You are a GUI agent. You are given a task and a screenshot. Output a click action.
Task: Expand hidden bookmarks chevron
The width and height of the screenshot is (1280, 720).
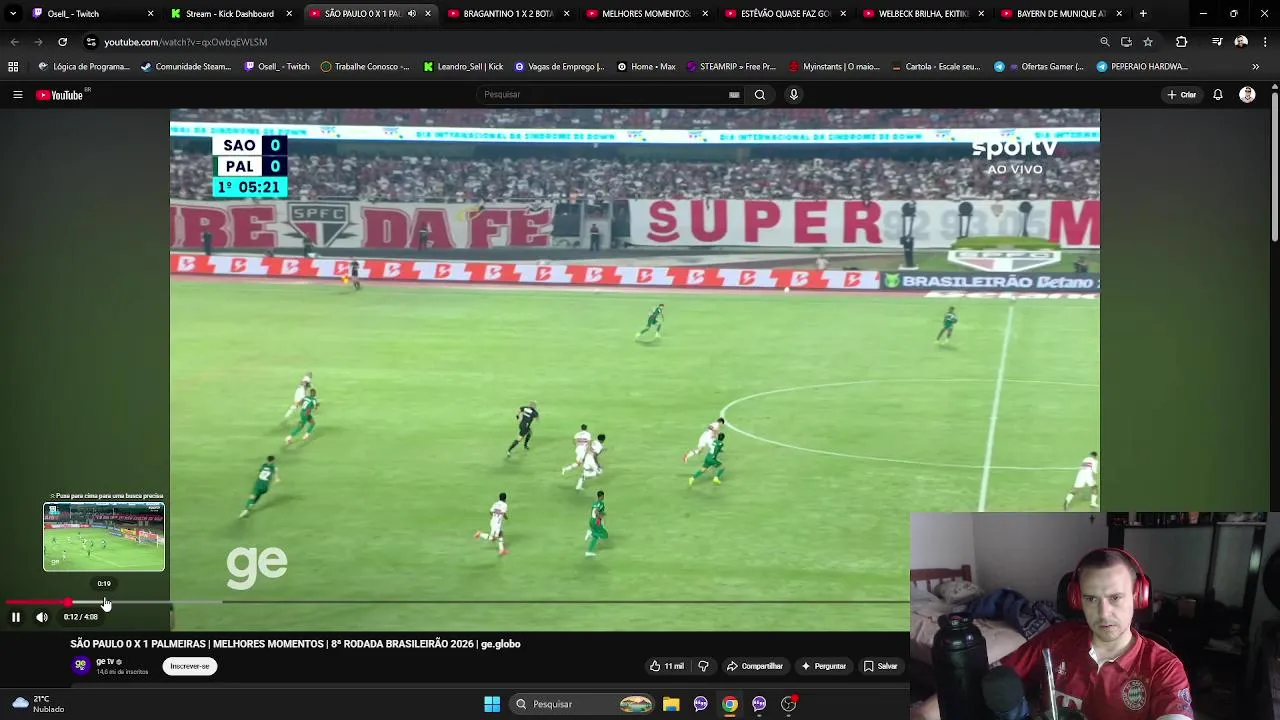(1256, 67)
